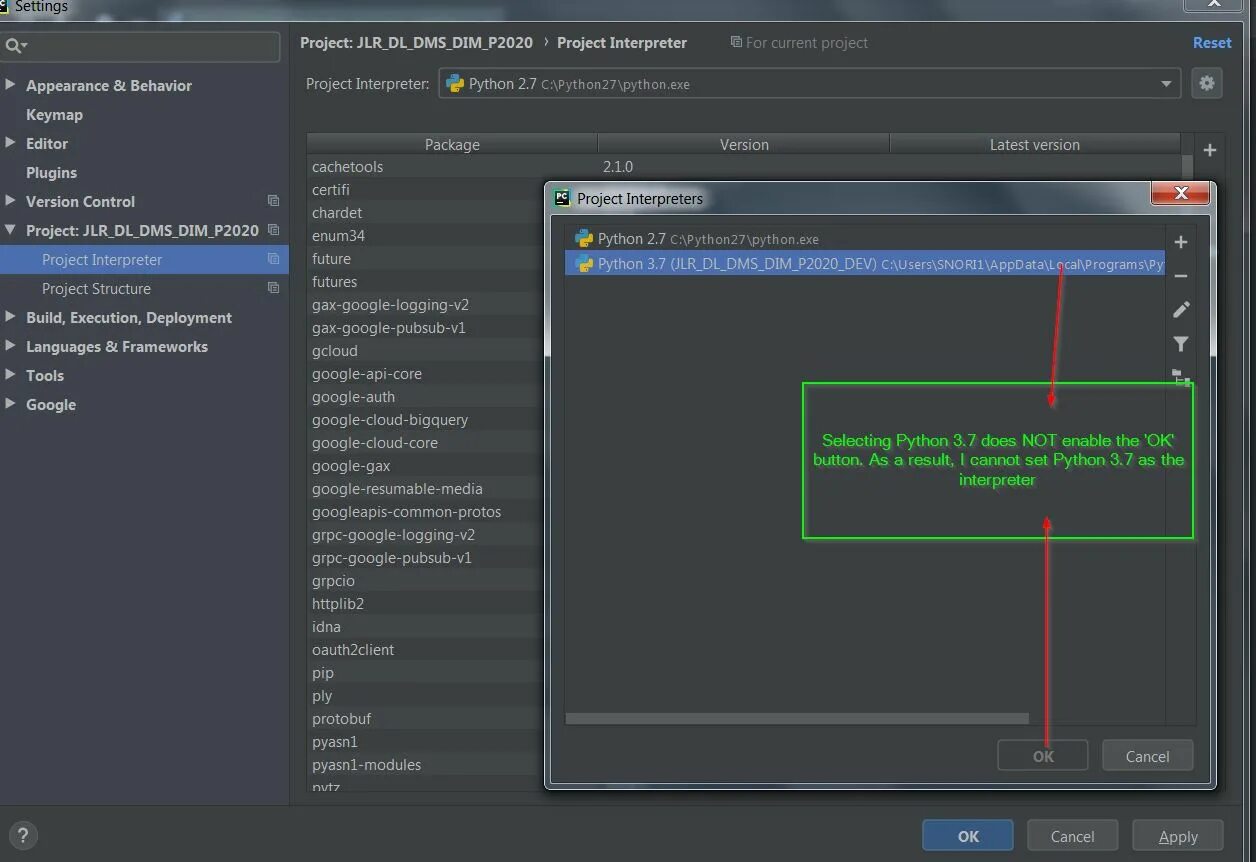Viewport: 1256px width, 862px height.
Task: Select Python 3.7 interpreter in list
Action: [x=865, y=264]
